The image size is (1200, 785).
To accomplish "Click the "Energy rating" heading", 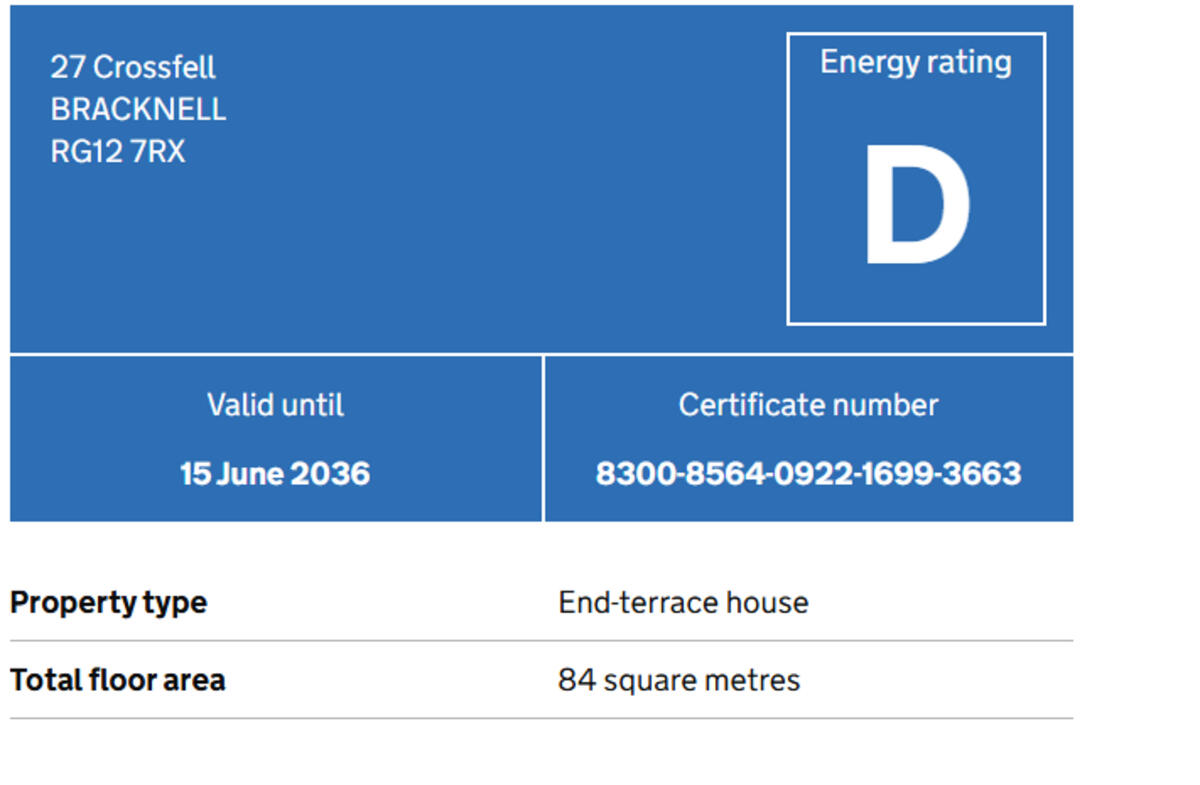I will point(916,63).
